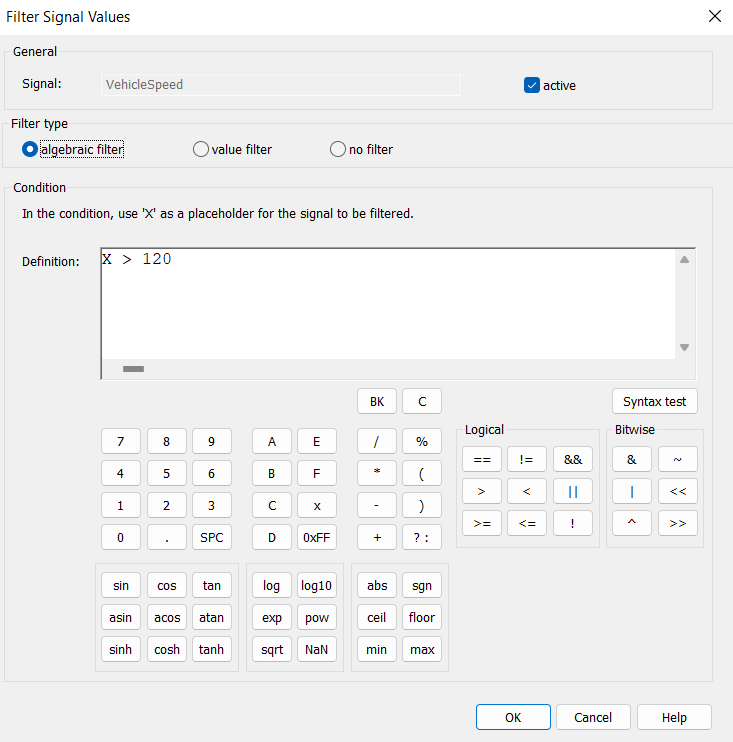Insert hex digit D
The image size is (733, 742).
pos(272,537)
